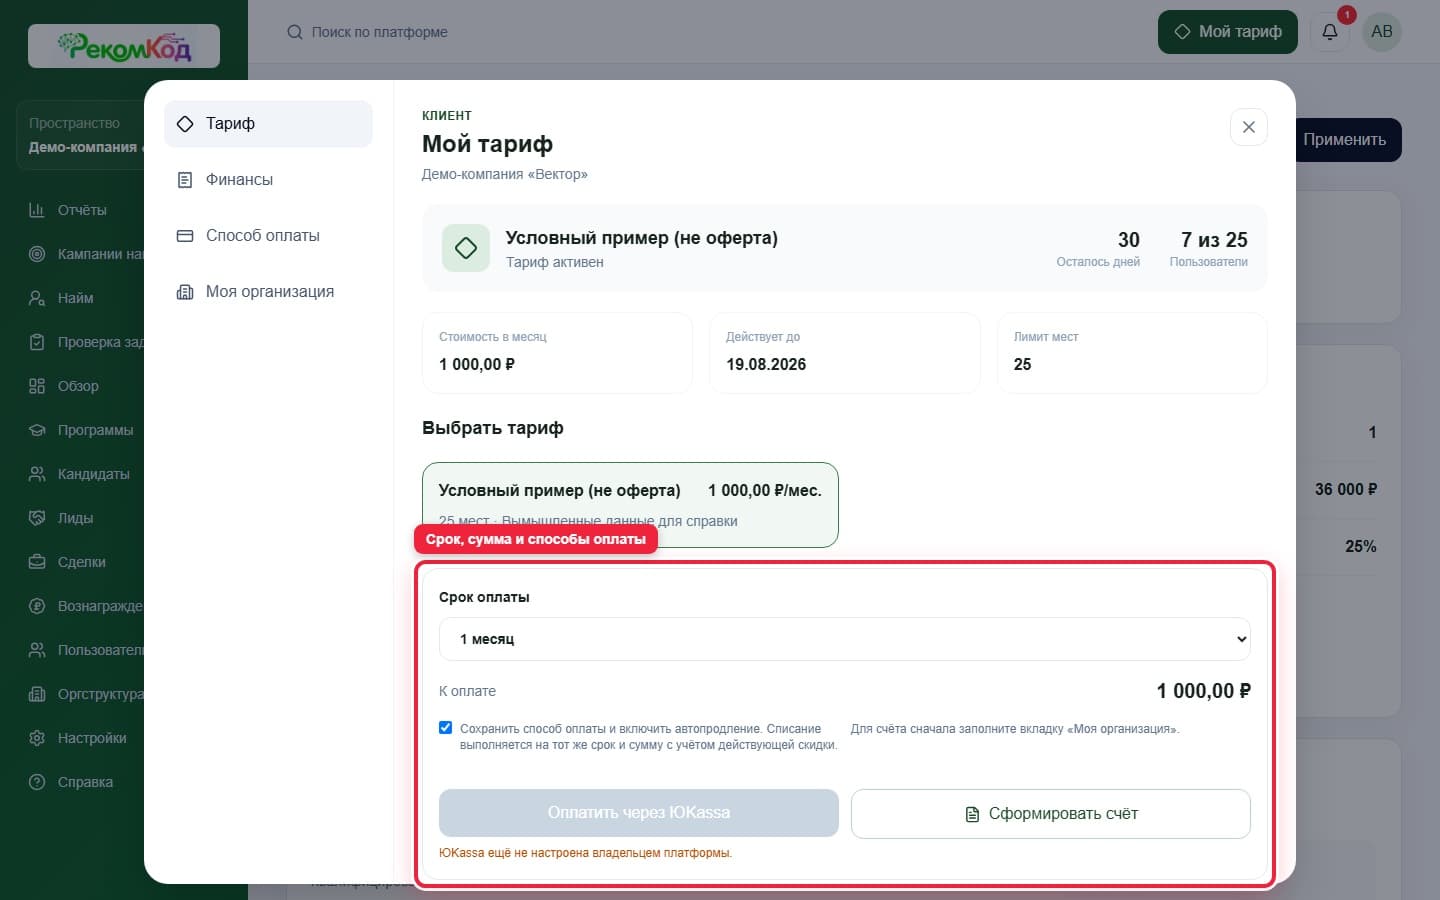Click the card icon beside Способ оплаты
This screenshot has width=1440, height=900.
click(x=185, y=236)
